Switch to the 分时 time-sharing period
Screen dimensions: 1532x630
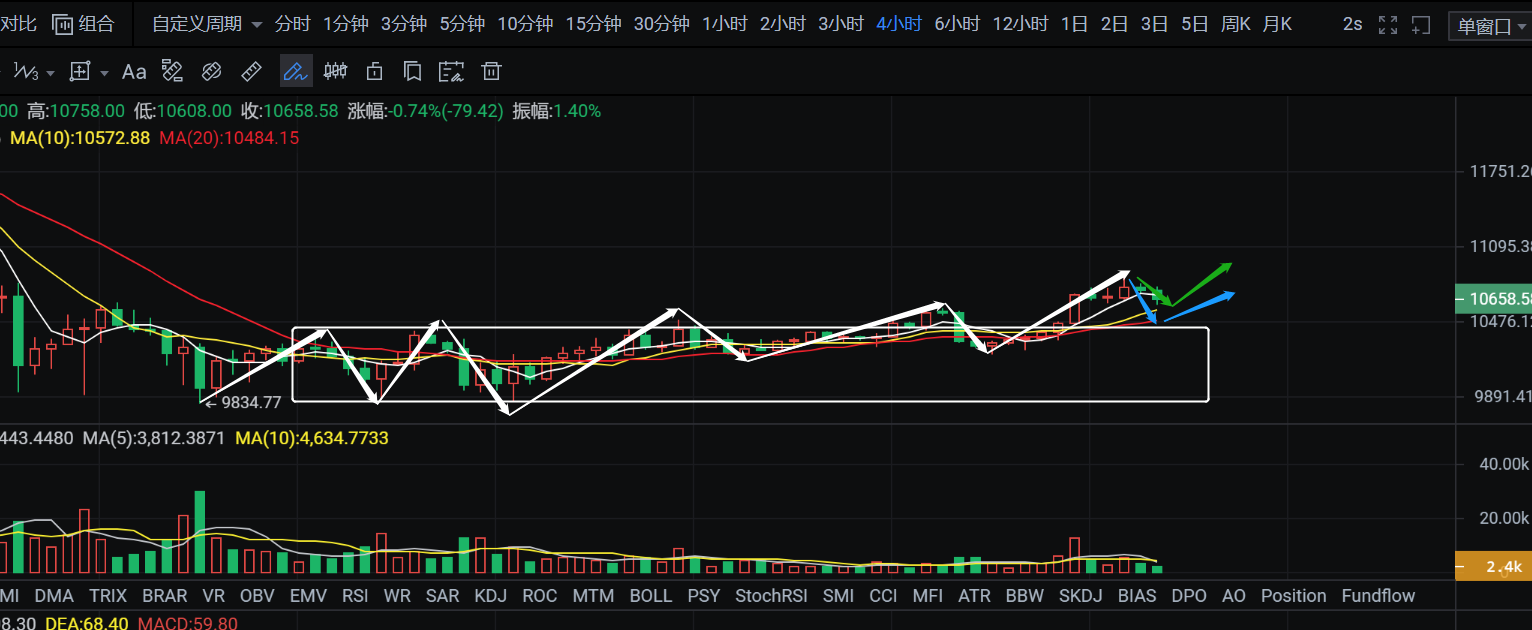[x=292, y=24]
